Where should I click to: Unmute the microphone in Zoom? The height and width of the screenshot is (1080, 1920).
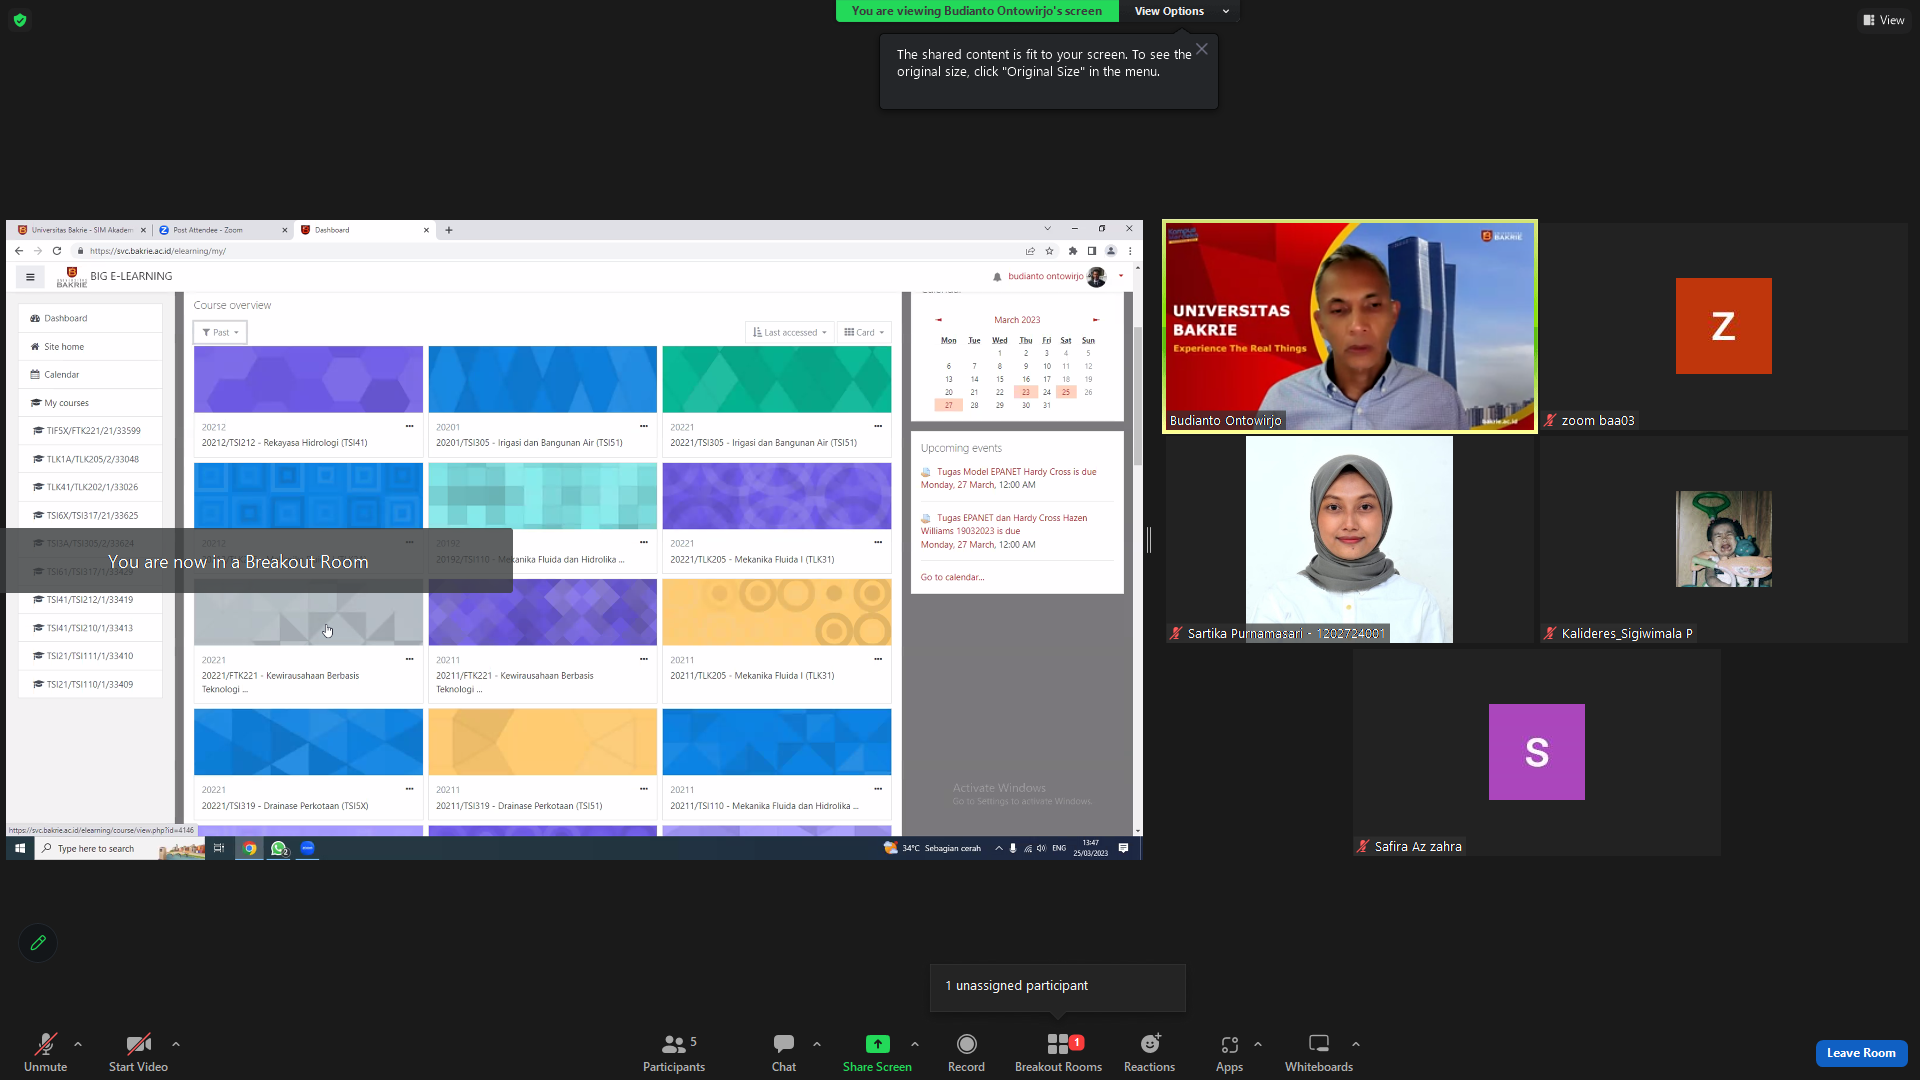[45, 1052]
